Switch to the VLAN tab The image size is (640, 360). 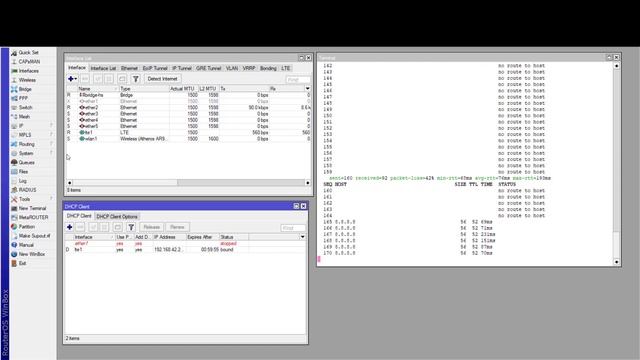[232, 68]
